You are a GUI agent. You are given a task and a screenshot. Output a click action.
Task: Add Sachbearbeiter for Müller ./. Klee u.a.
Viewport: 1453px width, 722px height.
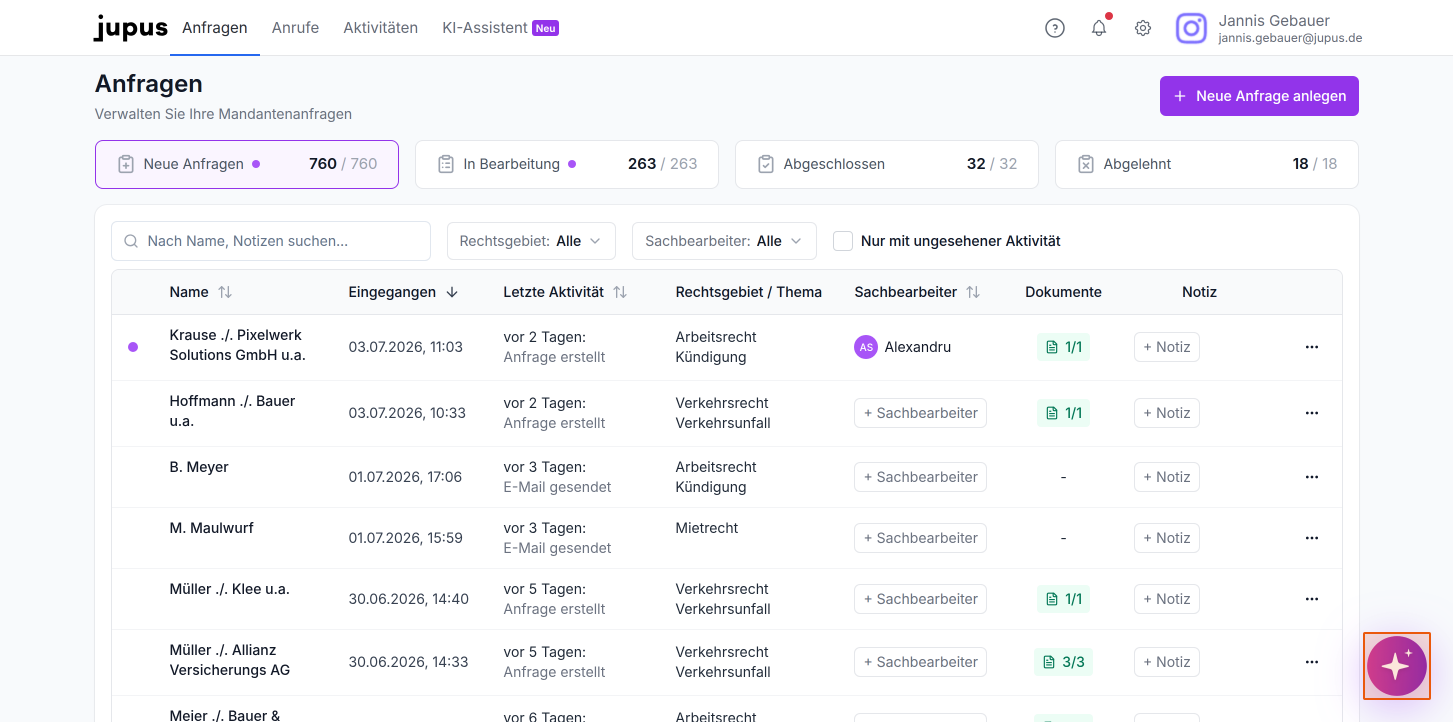pyautogui.click(x=920, y=599)
